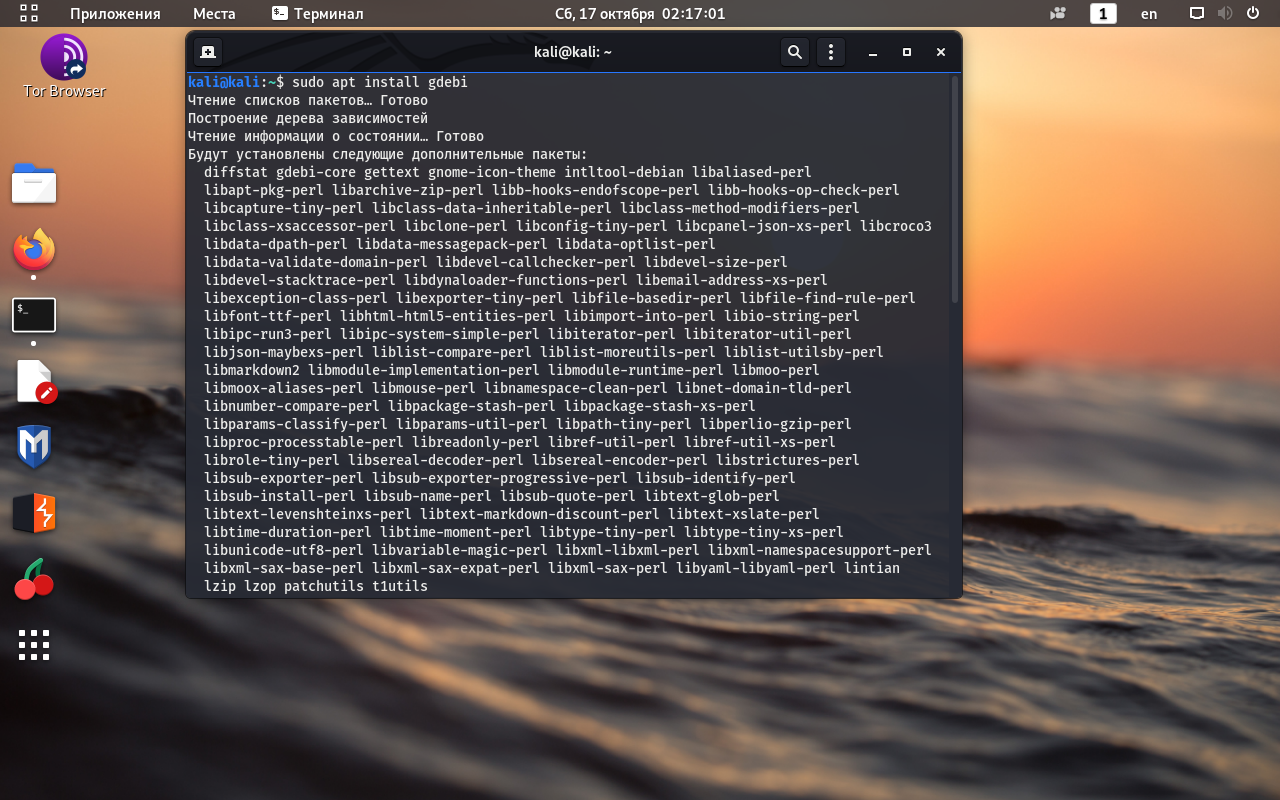Viewport: 1280px width, 800px height.
Task: Open Burp Suite from the dock
Action: [x=34, y=513]
